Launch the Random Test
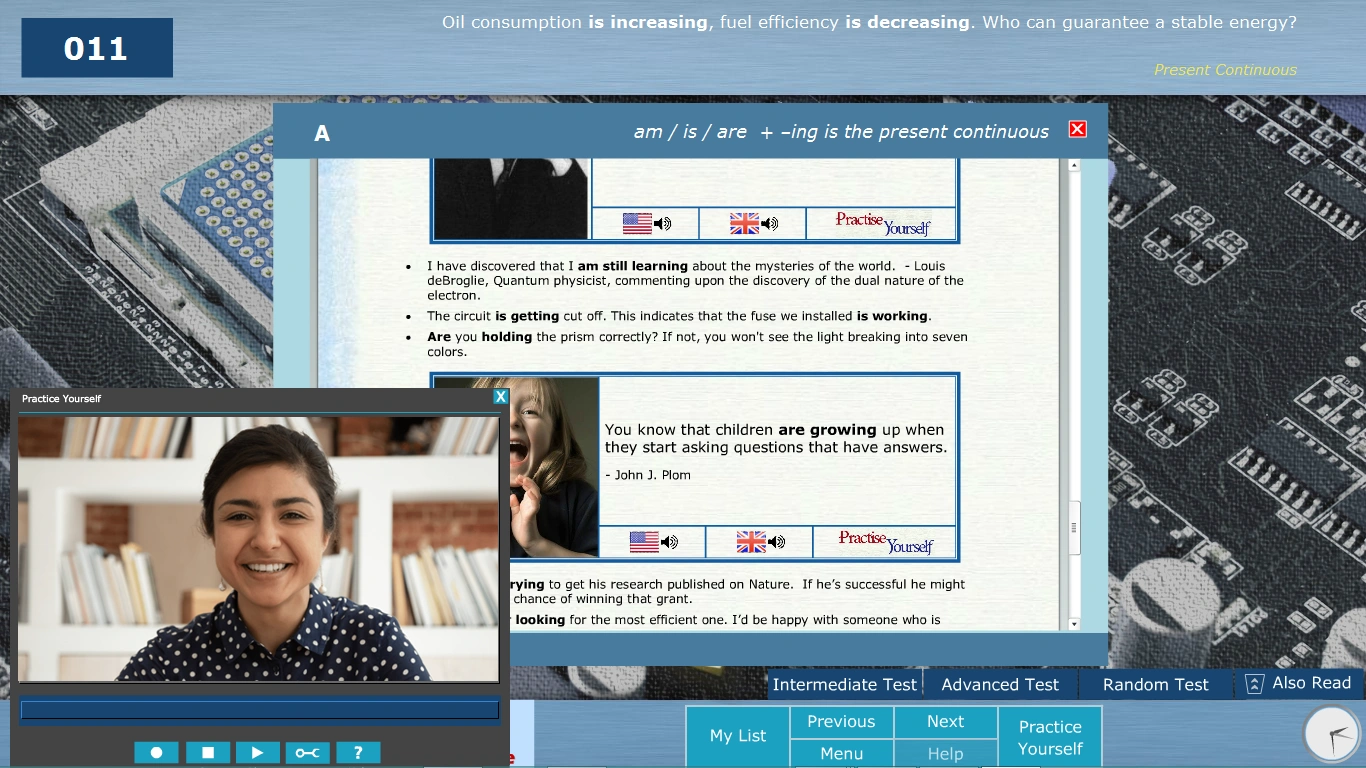 pyautogui.click(x=1155, y=685)
